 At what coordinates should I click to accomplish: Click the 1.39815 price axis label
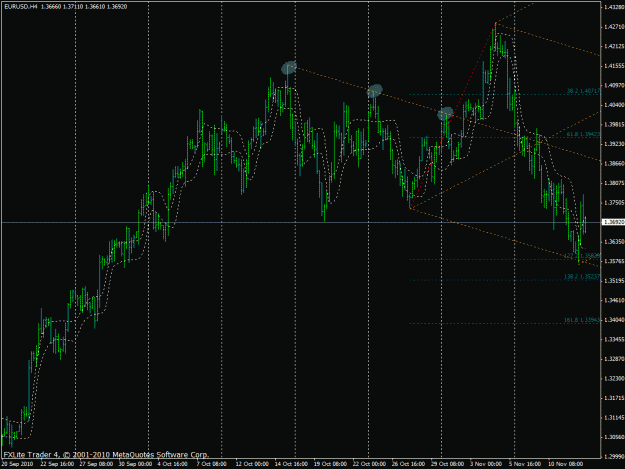click(x=614, y=124)
